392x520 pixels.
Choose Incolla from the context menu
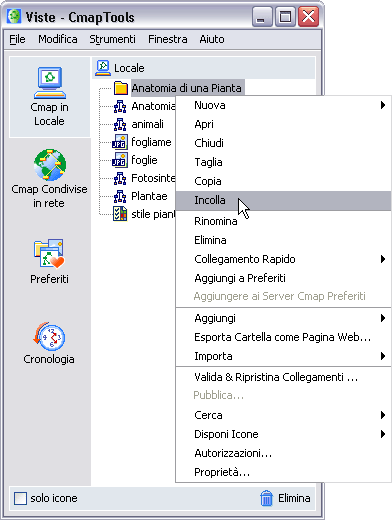tap(283, 201)
